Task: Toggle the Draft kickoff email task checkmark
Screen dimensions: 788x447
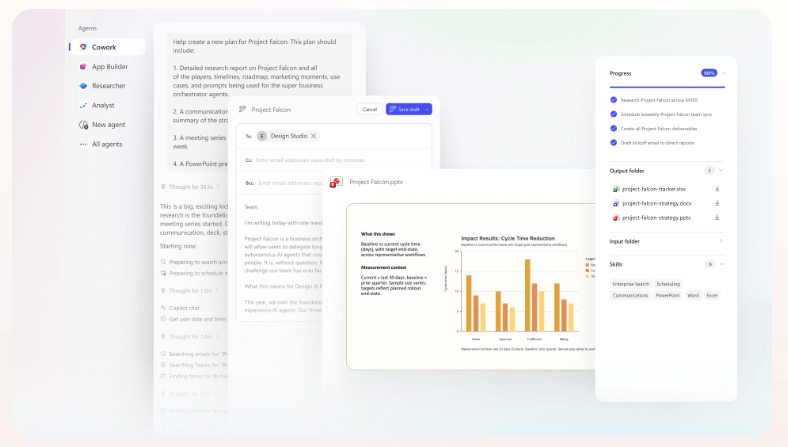Action: pyautogui.click(x=613, y=144)
